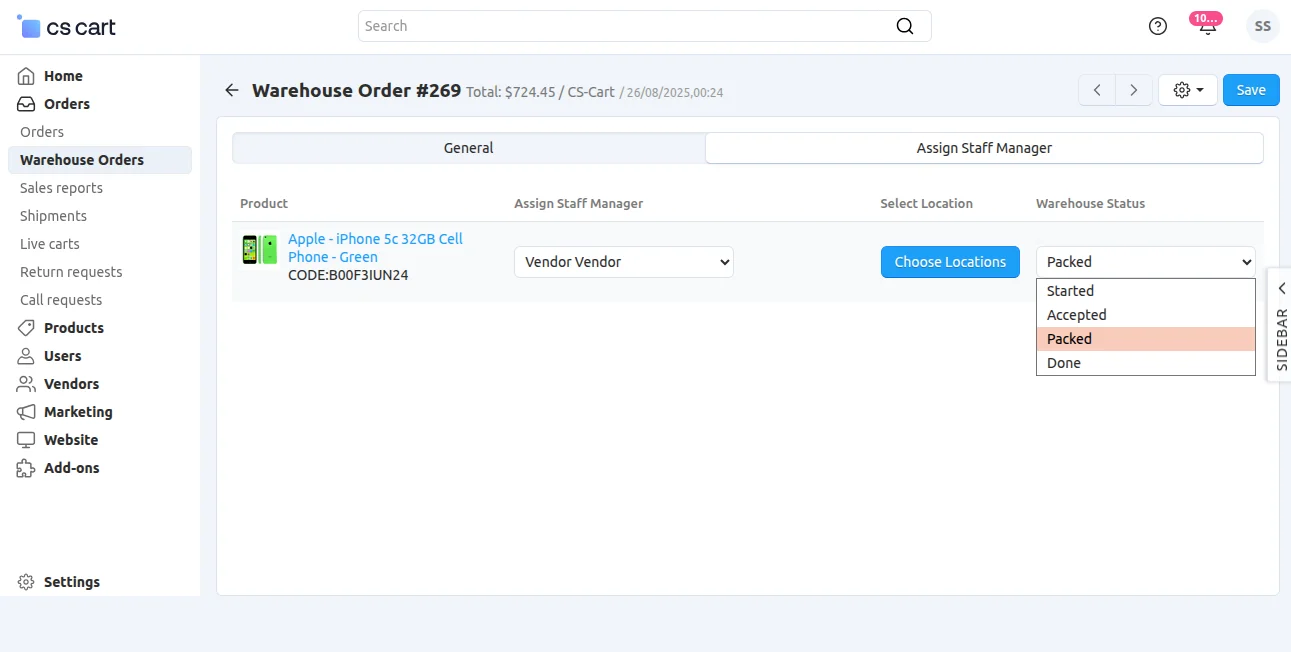
Task: Click the Products tag icon
Action: (26, 328)
